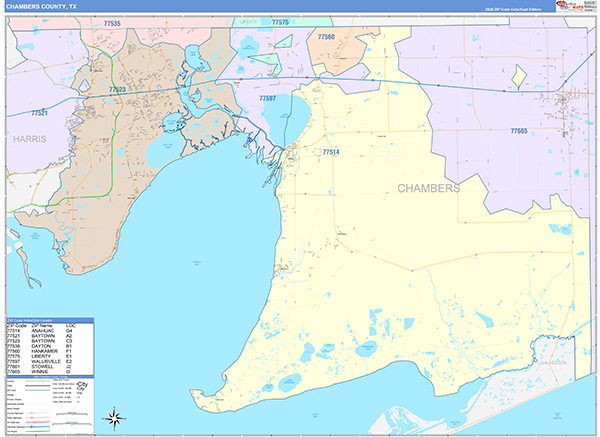Select the HANKAMER row in the ZIP index

tap(50, 351)
